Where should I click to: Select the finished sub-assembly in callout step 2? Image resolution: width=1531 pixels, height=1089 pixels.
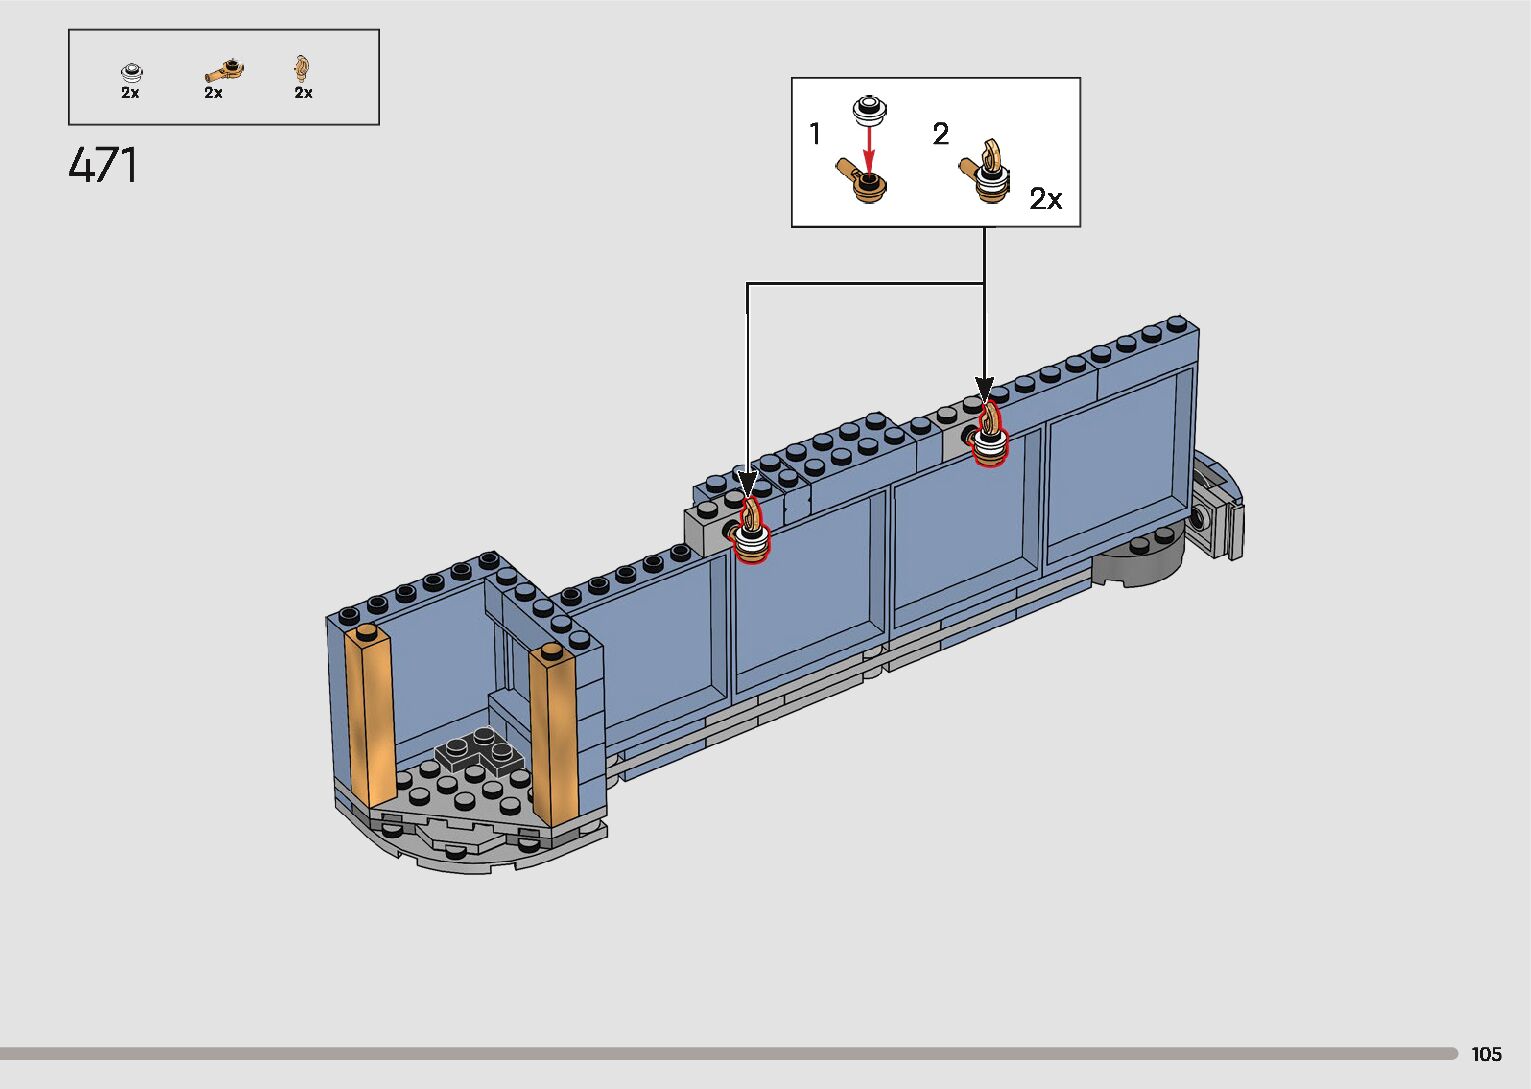[986, 174]
